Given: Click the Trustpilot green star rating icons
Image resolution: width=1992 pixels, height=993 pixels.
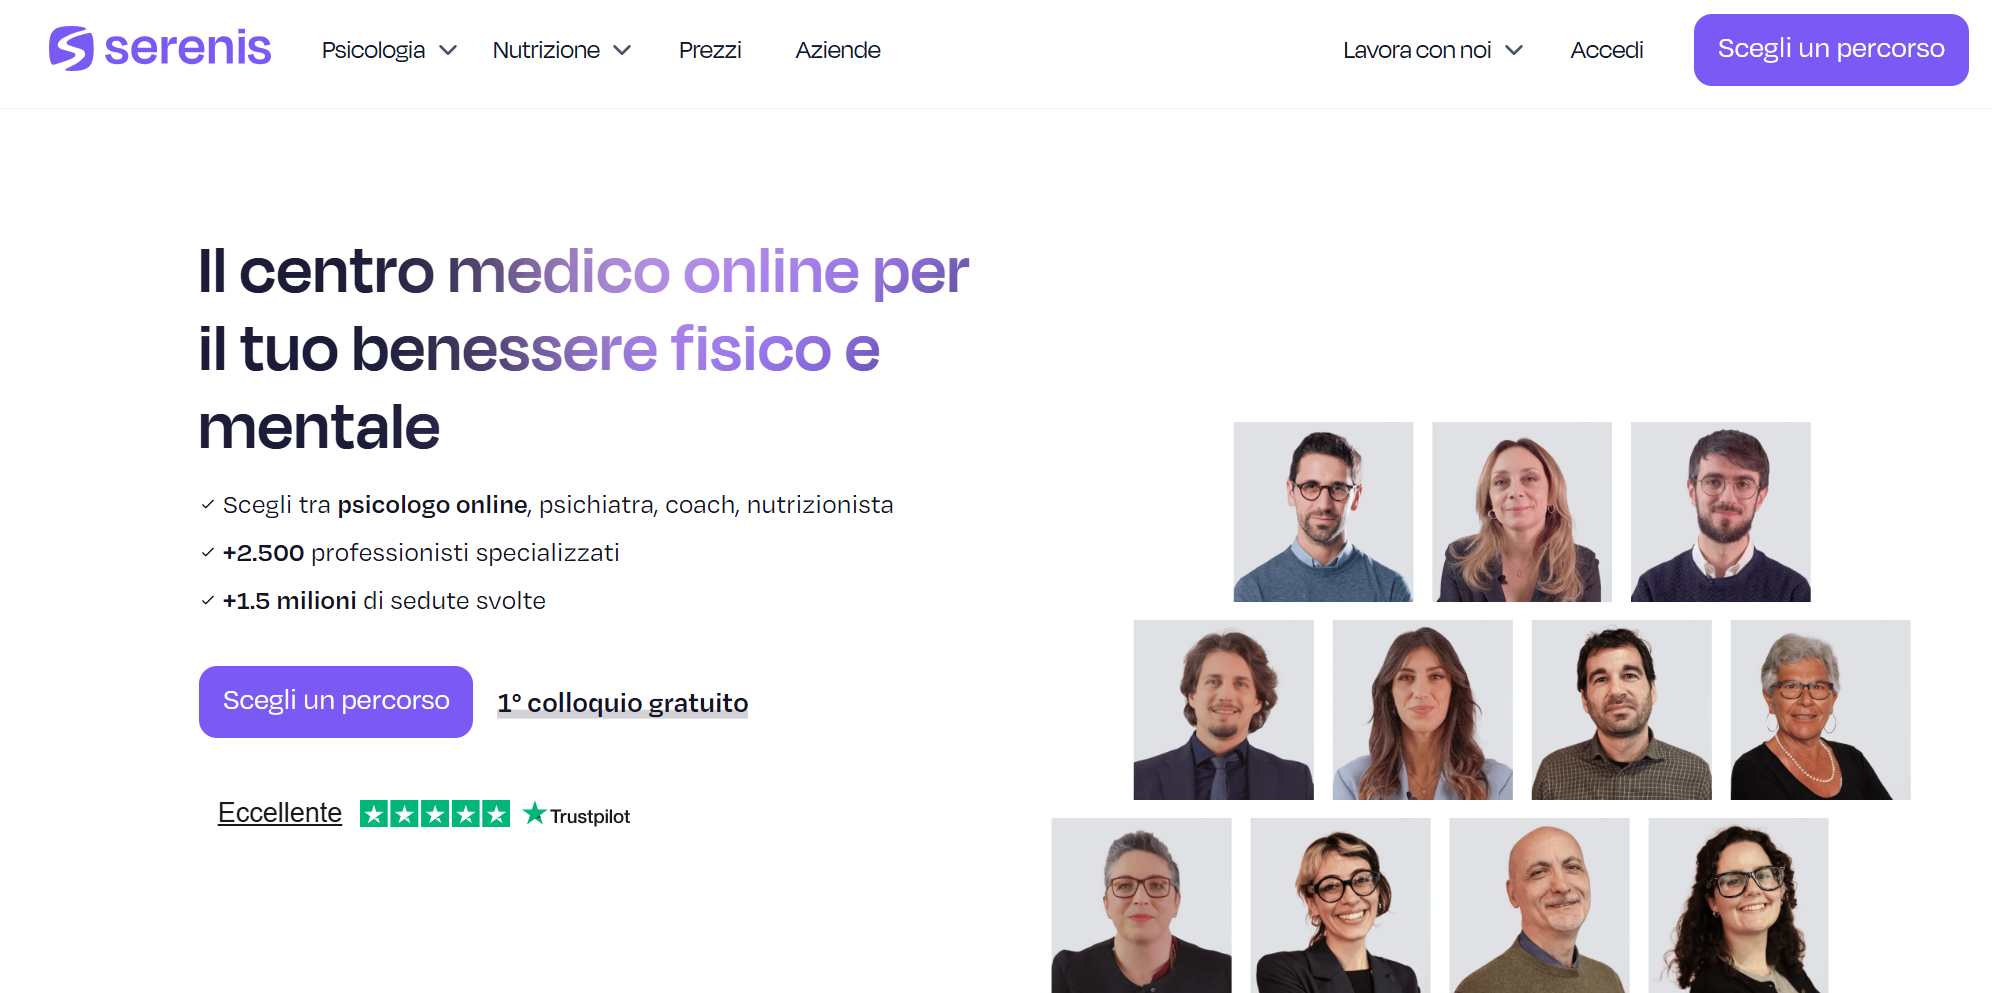Looking at the screenshot, I should (x=435, y=814).
